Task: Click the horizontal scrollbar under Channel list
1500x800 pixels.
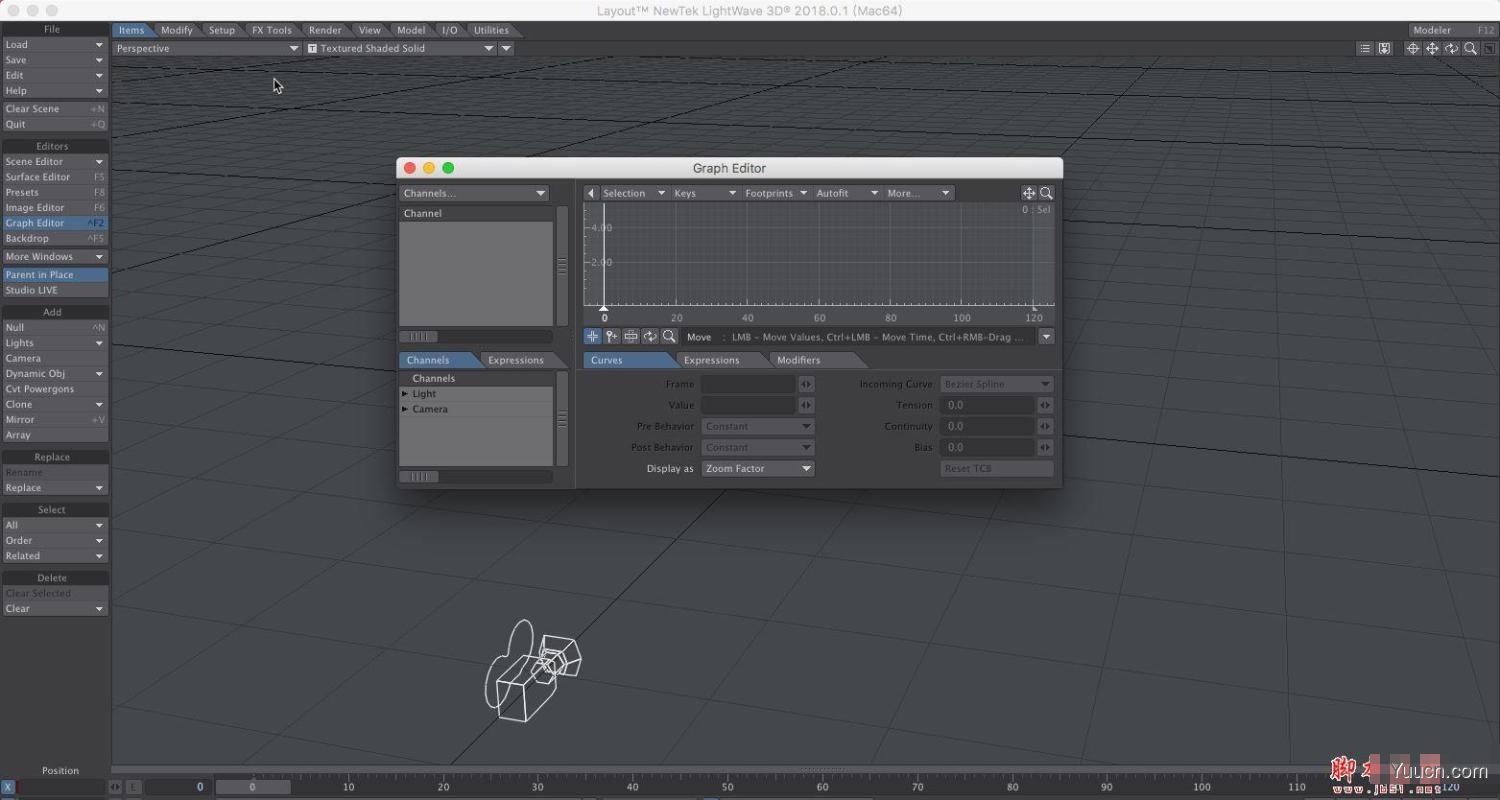Action: (x=476, y=337)
